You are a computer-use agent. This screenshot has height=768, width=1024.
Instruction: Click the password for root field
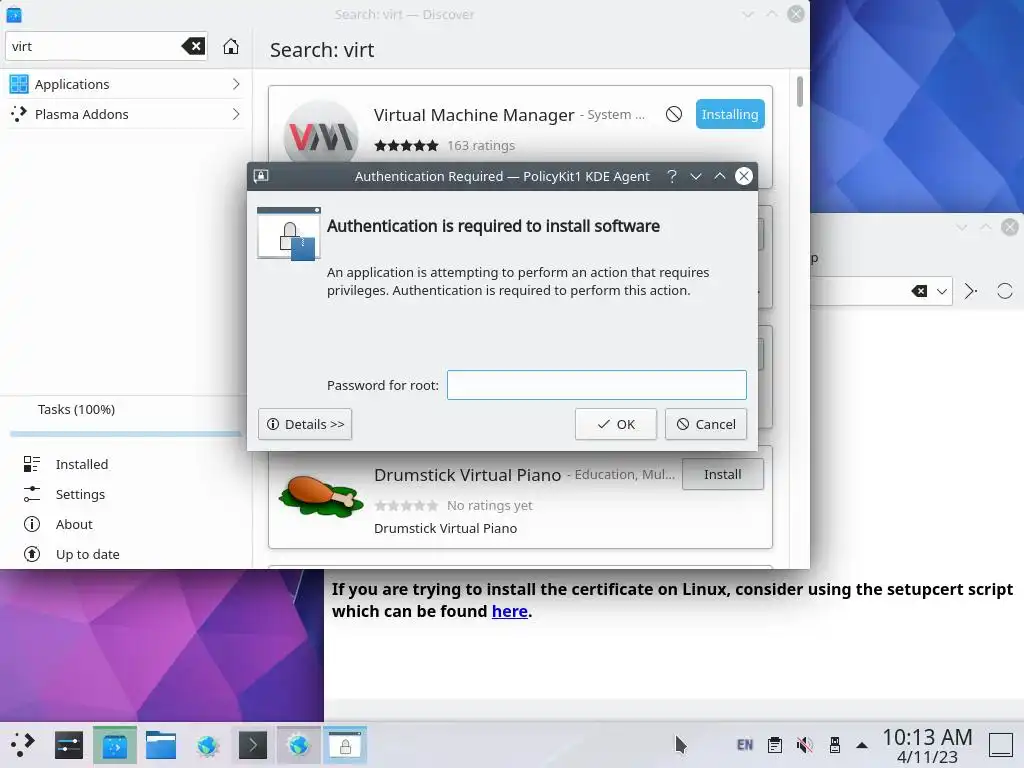[x=596, y=385]
